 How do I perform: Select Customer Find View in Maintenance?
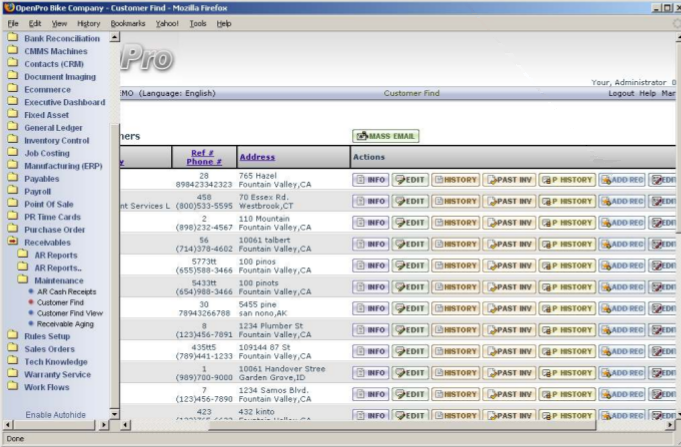(x=70, y=313)
